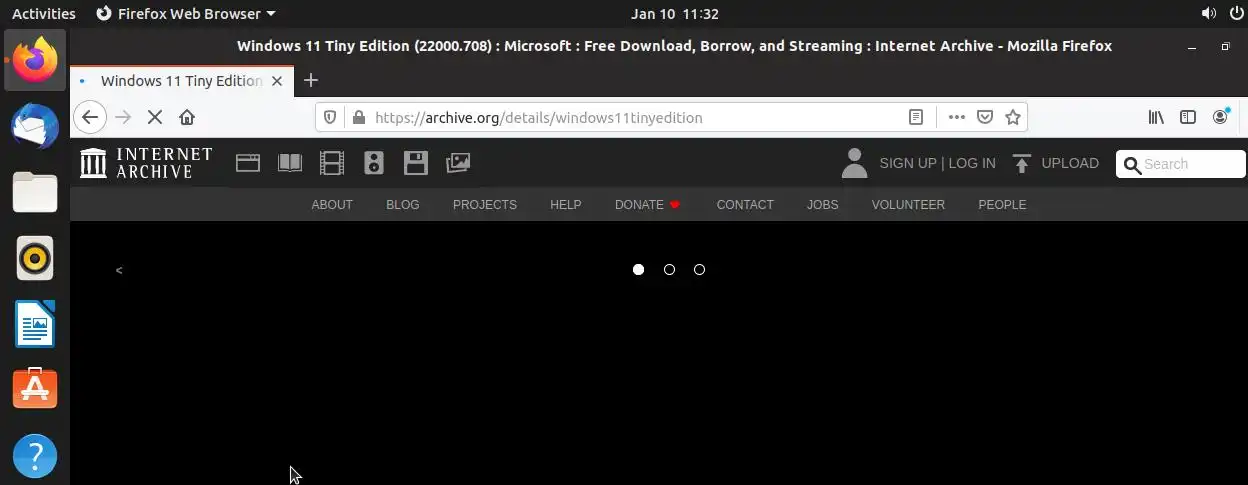This screenshot has height=485, width=1248.
Task: Open Help from the dock
Action: [35, 456]
